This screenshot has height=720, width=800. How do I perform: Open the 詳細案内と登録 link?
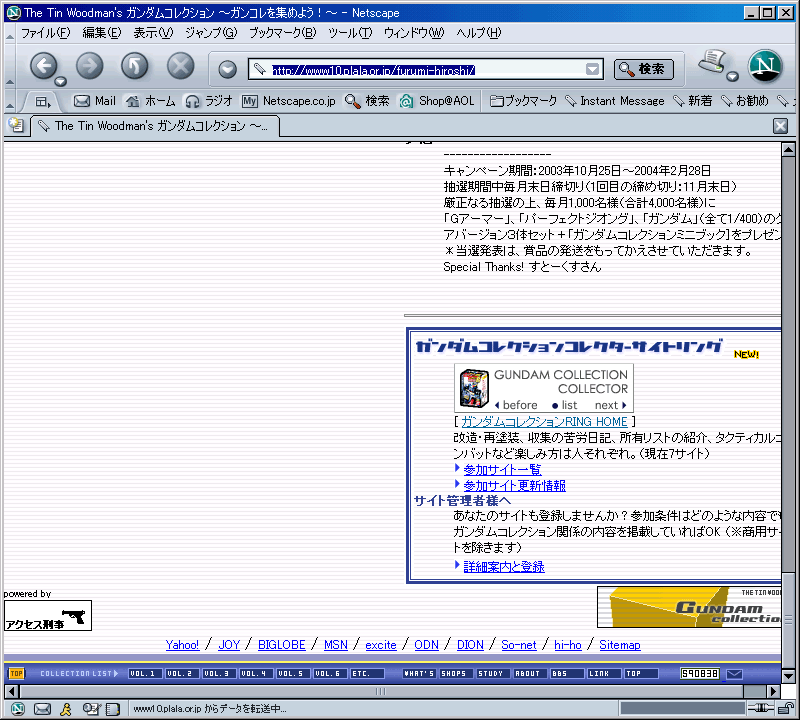click(504, 566)
